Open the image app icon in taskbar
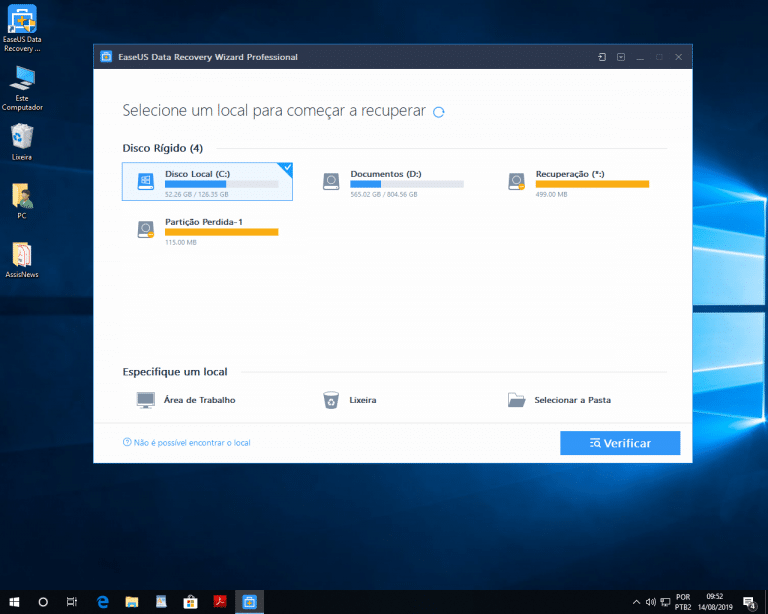Screen dimensions: 768x614 [161, 602]
